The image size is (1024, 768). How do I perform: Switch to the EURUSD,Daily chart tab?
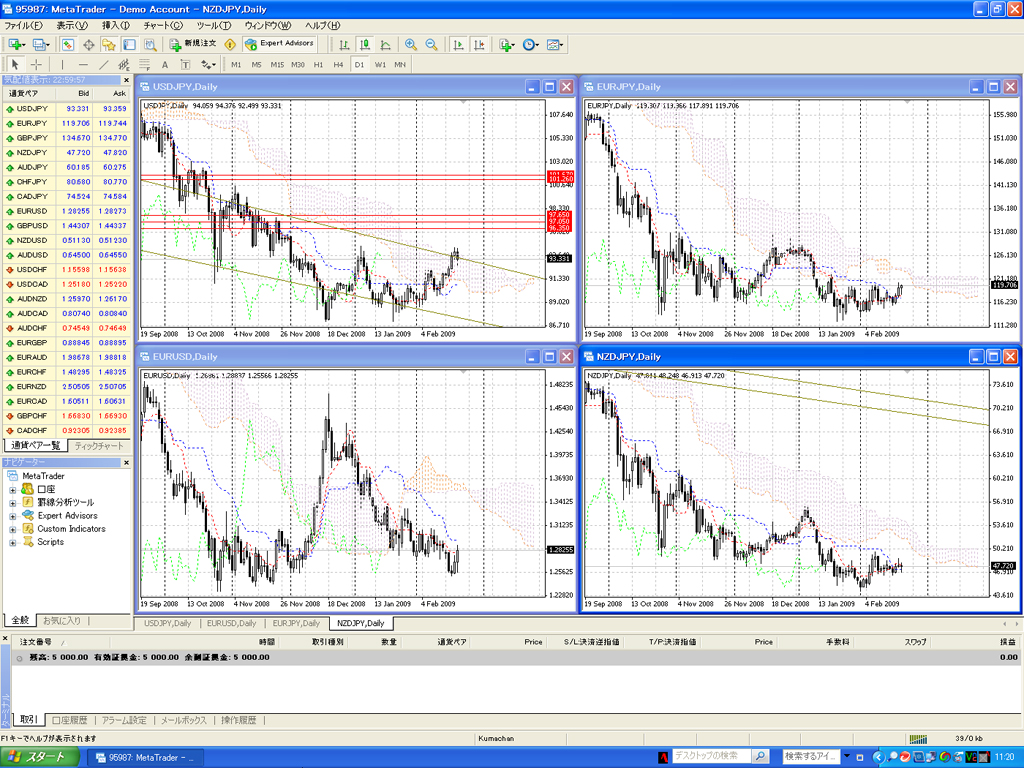(x=232, y=623)
